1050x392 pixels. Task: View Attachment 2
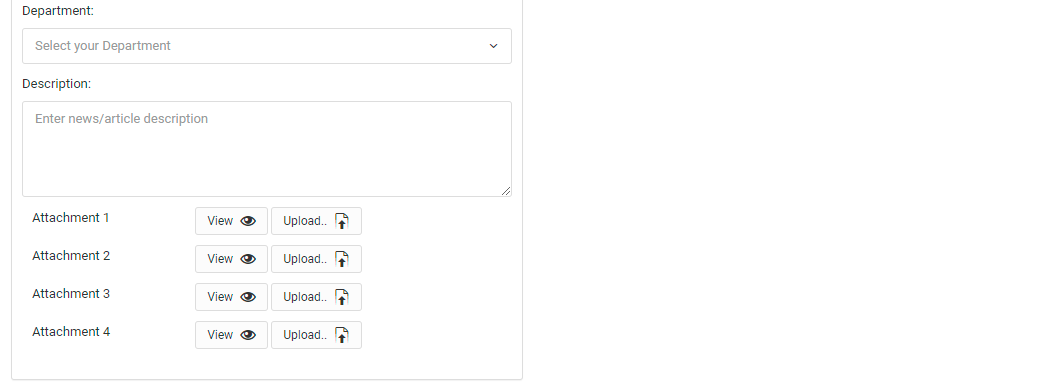pos(231,259)
